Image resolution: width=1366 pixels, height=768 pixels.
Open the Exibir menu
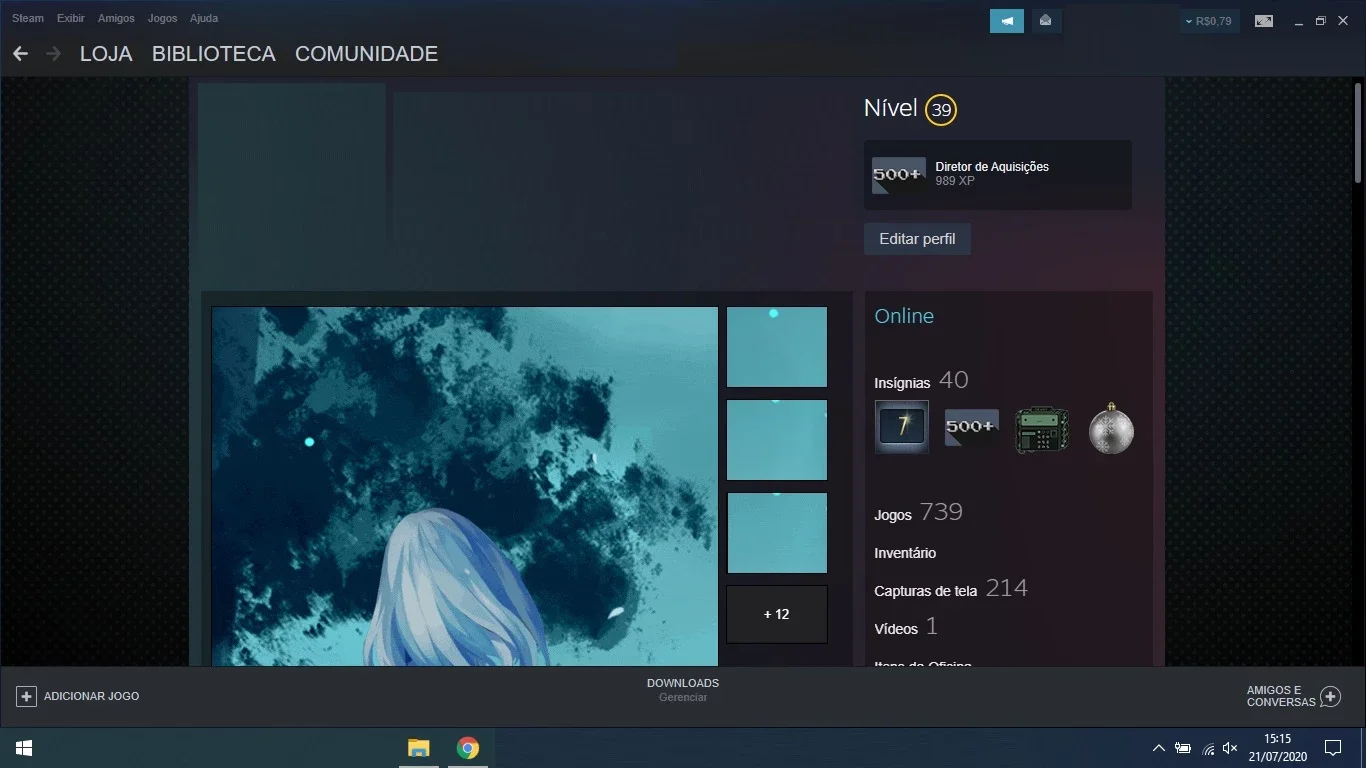click(71, 18)
